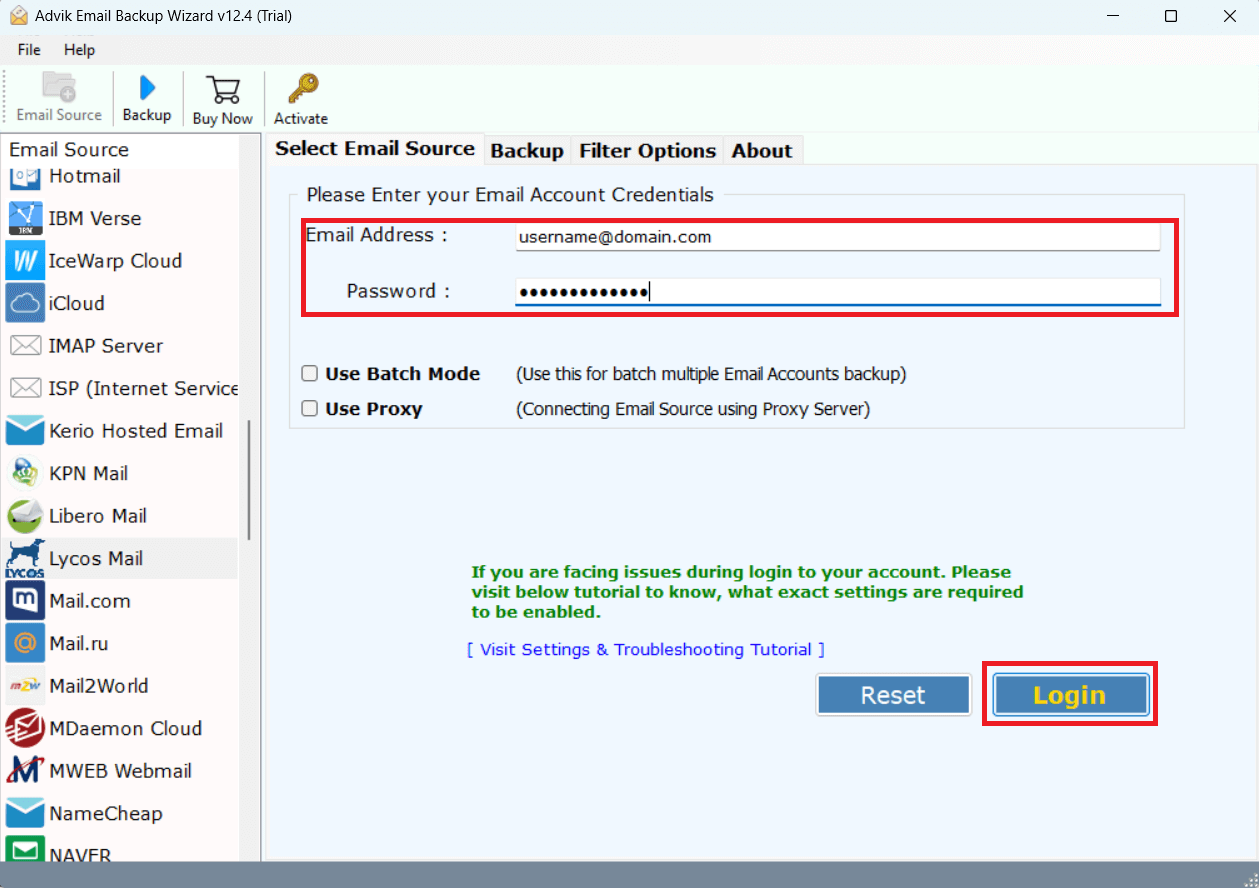This screenshot has width=1259, height=888.
Task: Enable Use Batch Mode checkbox
Action: (310, 374)
